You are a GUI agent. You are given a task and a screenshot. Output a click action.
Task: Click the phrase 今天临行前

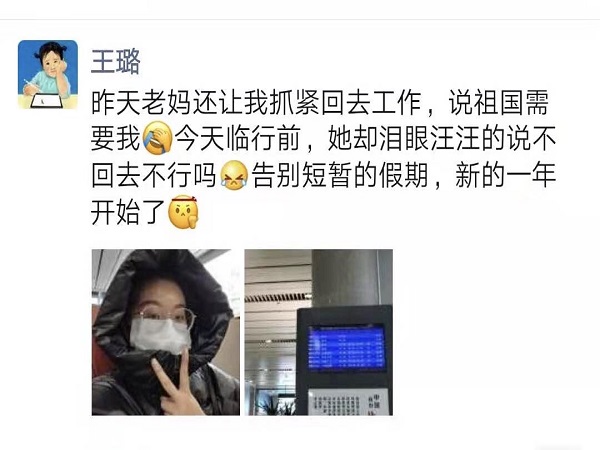point(237,139)
